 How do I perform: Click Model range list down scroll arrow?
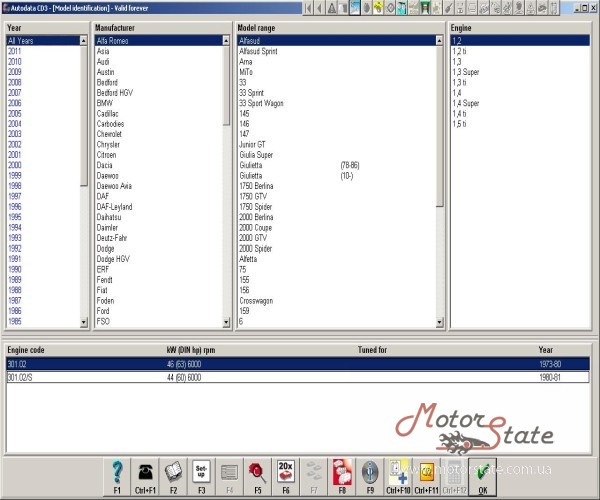[x=439, y=322]
